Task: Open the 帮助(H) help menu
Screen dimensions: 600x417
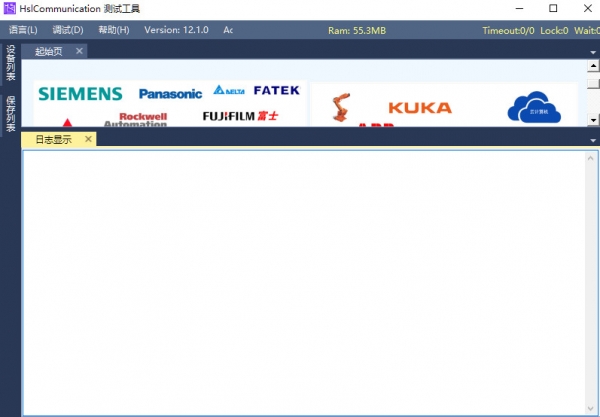Action: pyautogui.click(x=113, y=30)
